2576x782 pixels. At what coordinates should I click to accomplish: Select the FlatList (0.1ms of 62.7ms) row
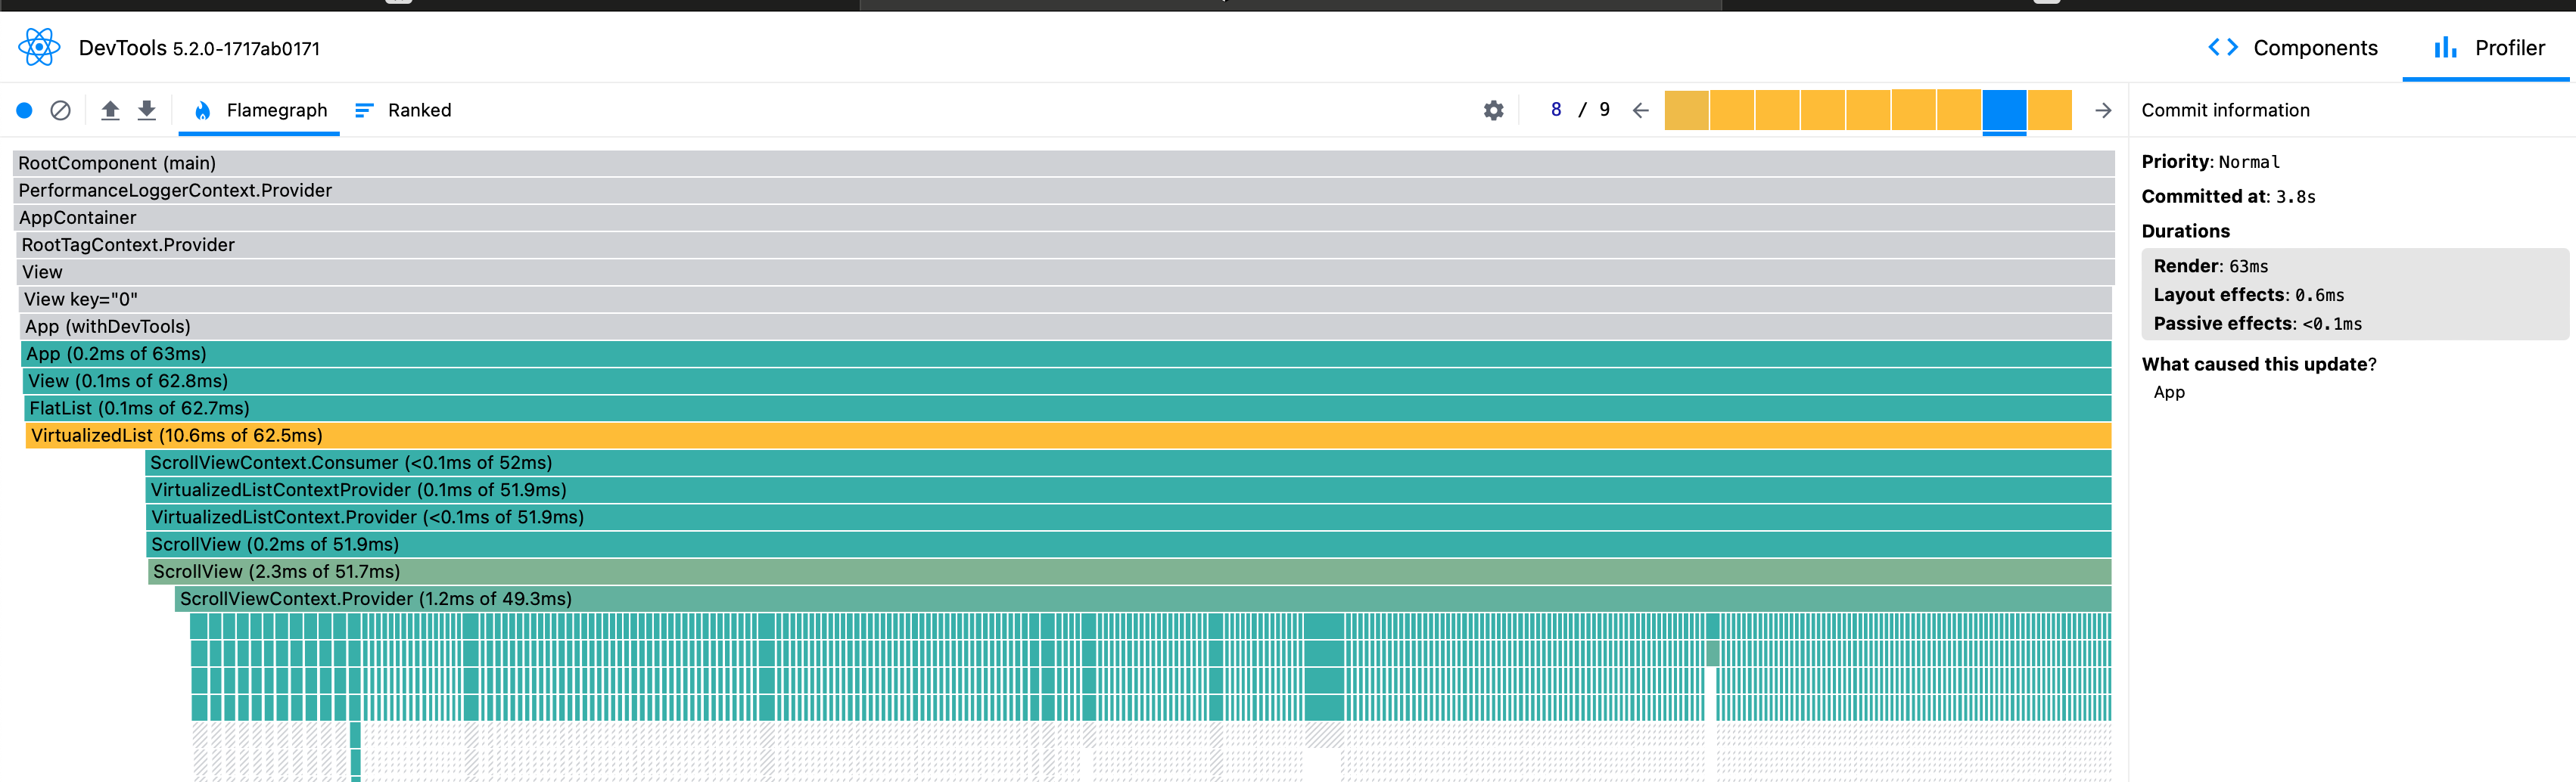click(1068, 407)
